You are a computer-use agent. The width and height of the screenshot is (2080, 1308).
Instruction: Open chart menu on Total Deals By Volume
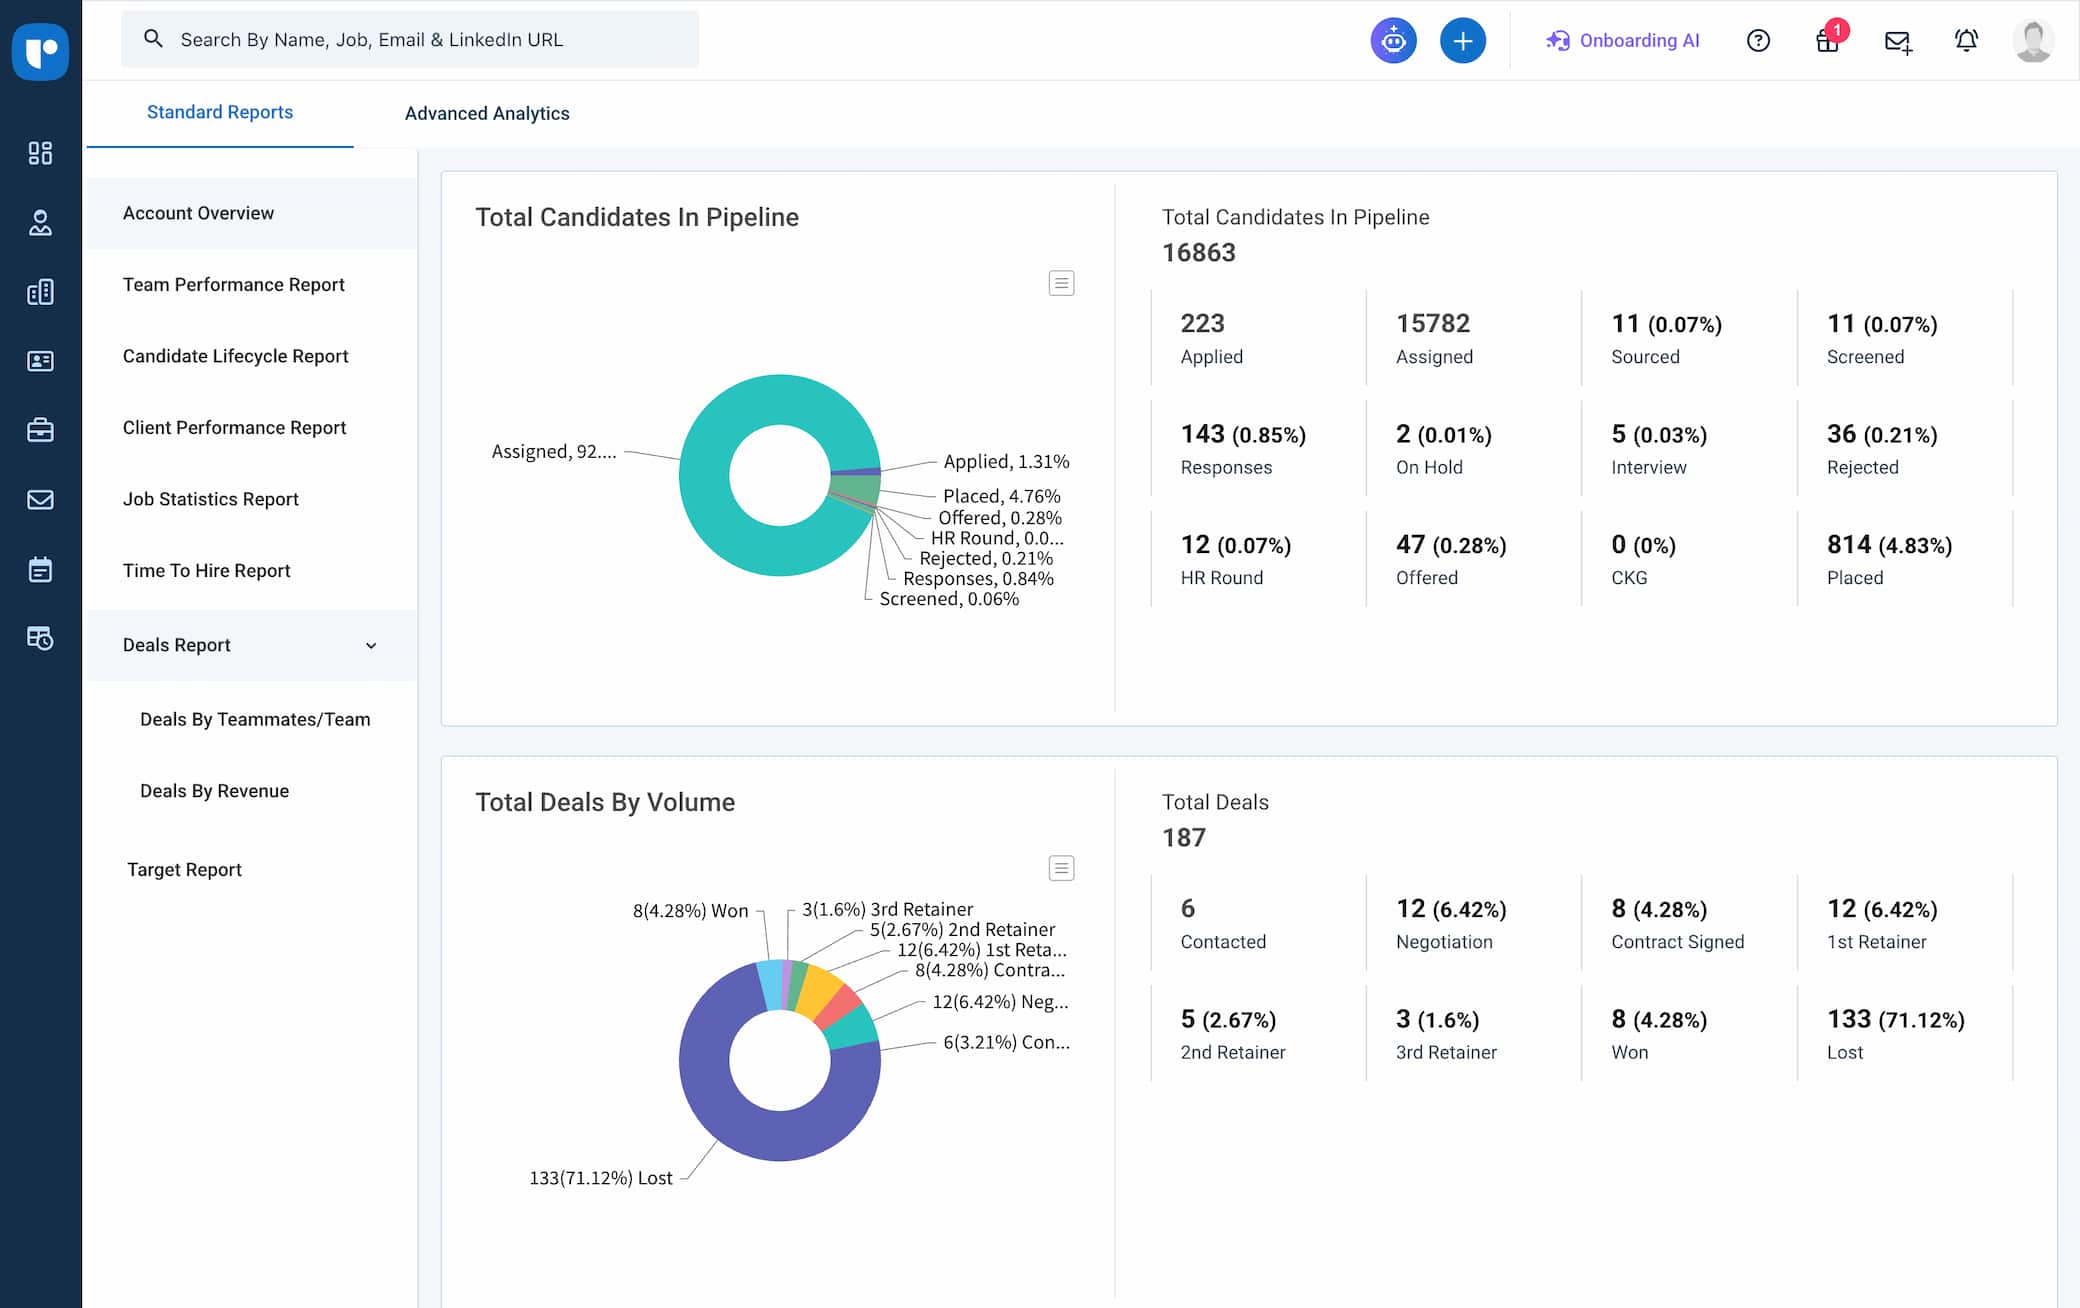click(1061, 868)
